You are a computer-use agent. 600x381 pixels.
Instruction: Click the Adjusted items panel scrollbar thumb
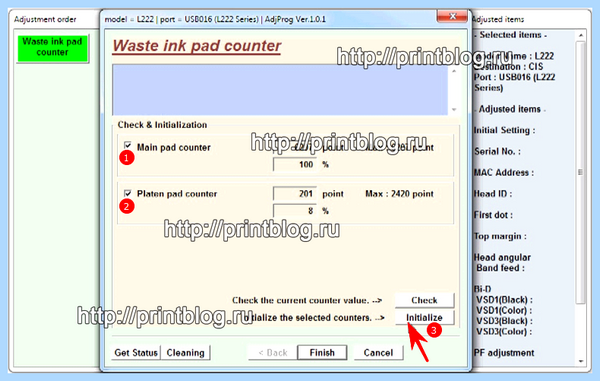tap(581, 172)
